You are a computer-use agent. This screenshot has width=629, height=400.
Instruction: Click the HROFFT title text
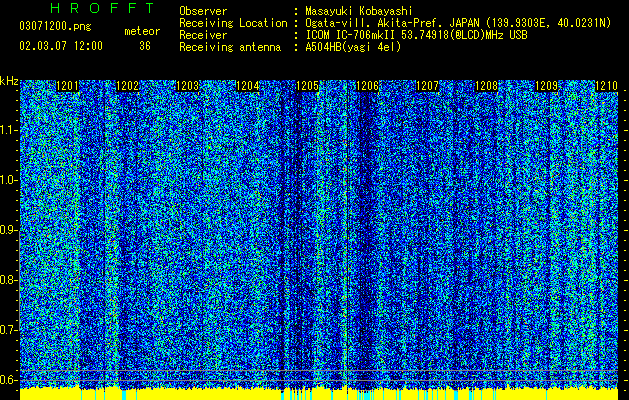click(103, 8)
